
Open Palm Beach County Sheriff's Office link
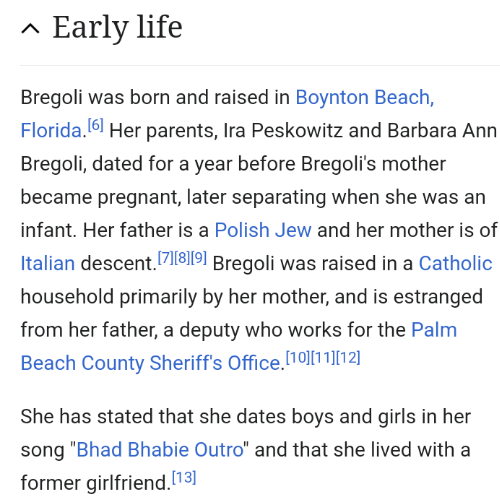(x=151, y=363)
